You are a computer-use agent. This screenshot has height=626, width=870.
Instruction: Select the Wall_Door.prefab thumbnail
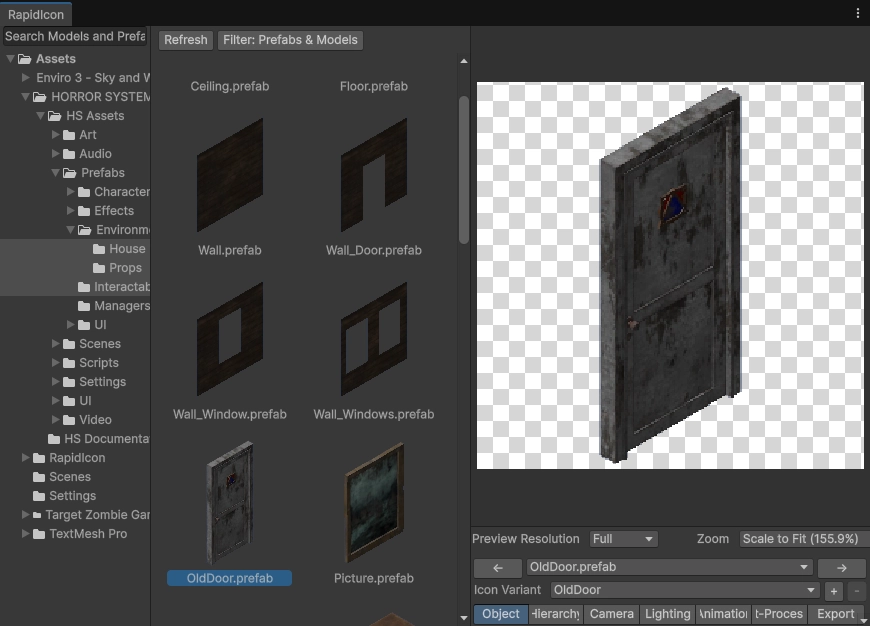coord(373,175)
